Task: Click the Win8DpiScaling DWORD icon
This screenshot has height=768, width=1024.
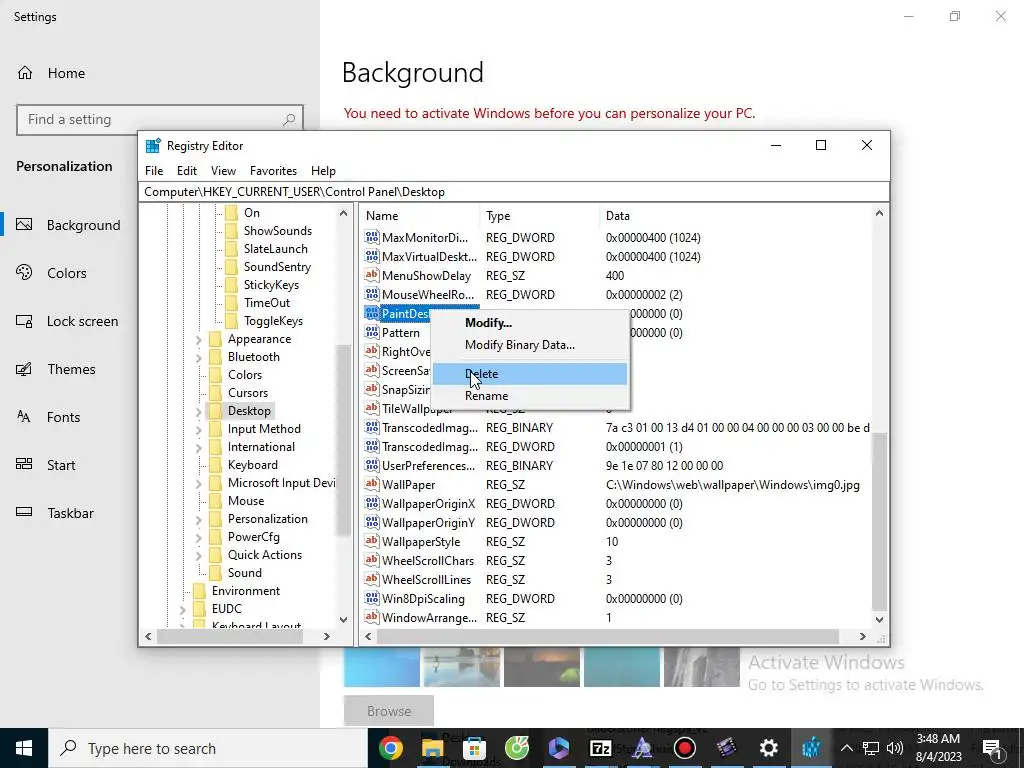Action: 372,598
